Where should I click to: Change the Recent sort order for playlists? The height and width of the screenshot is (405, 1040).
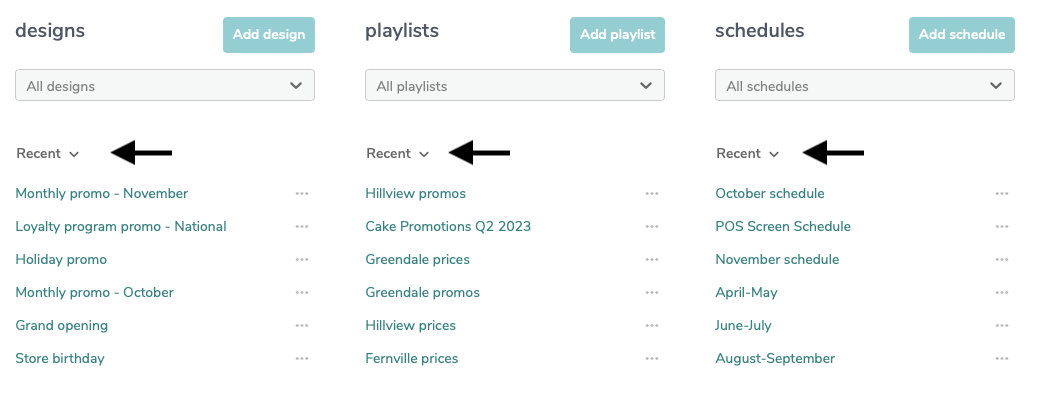click(398, 153)
